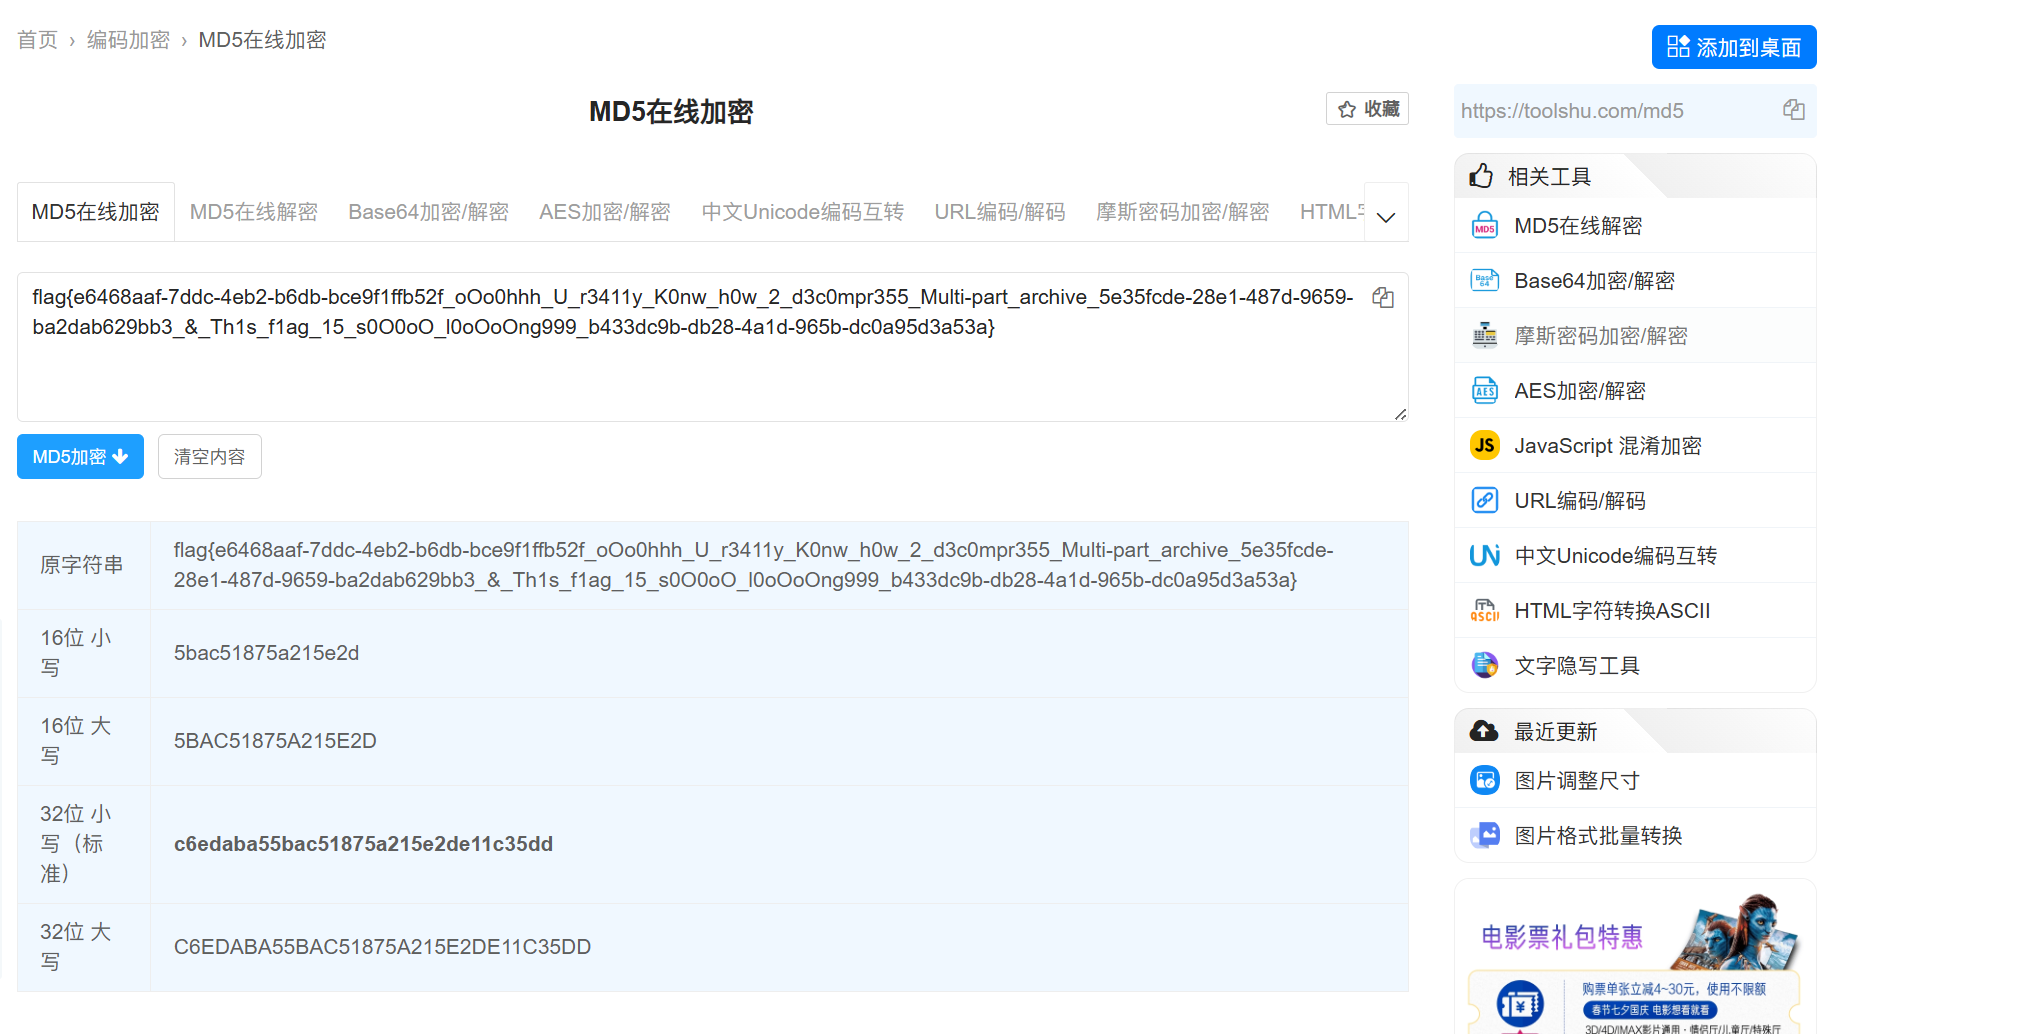The width and height of the screenshot is (2017, 1034).
Task: Click the 原字符串 result value text
Action: 753,565
